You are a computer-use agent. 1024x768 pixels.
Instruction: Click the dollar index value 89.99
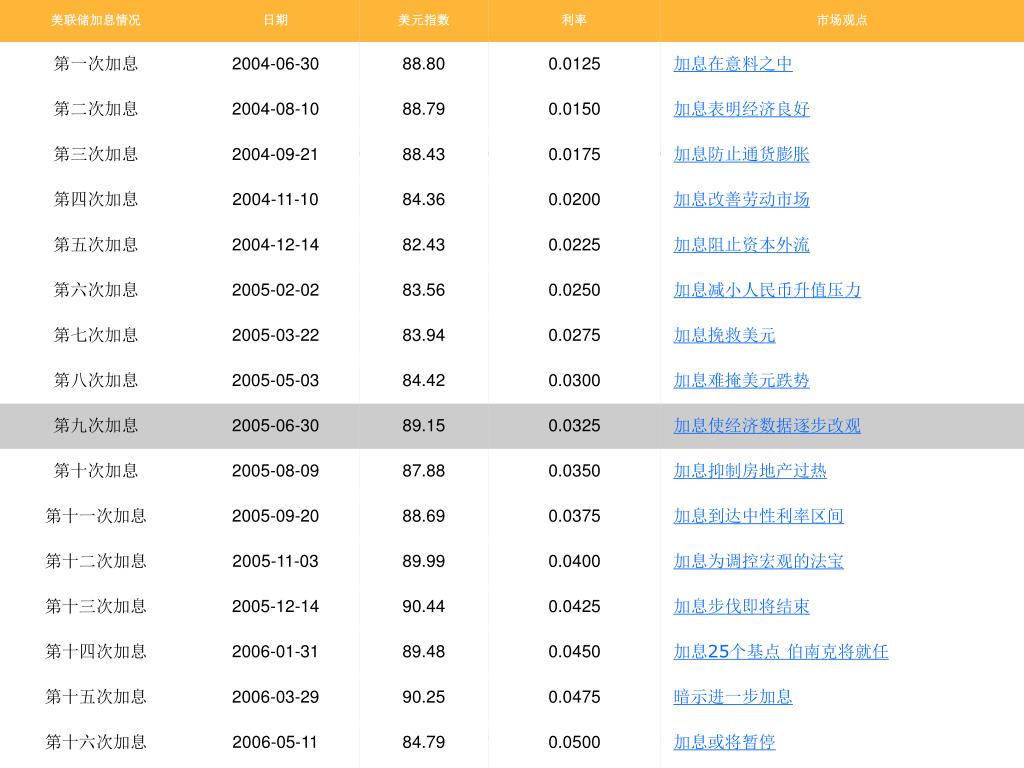coord(424,561)
